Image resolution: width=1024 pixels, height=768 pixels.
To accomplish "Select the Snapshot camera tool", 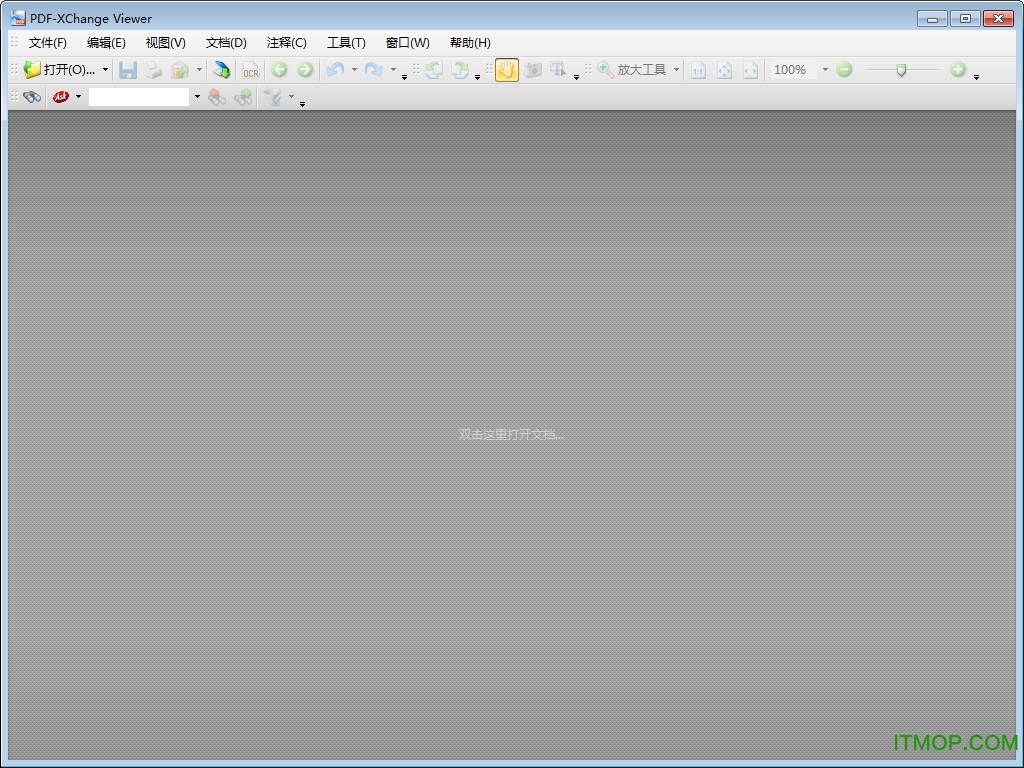I will pos(533,70).
